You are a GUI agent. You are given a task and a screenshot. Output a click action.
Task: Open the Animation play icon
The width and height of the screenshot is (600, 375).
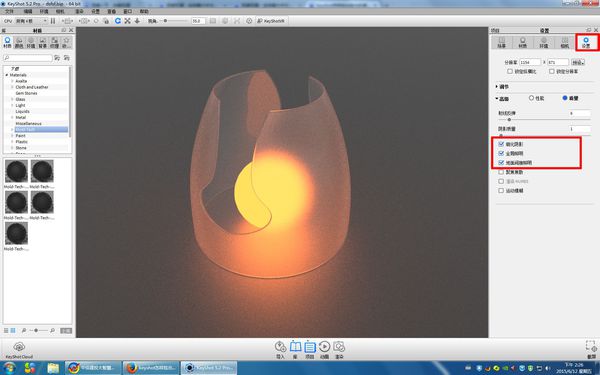pos(324,347)
